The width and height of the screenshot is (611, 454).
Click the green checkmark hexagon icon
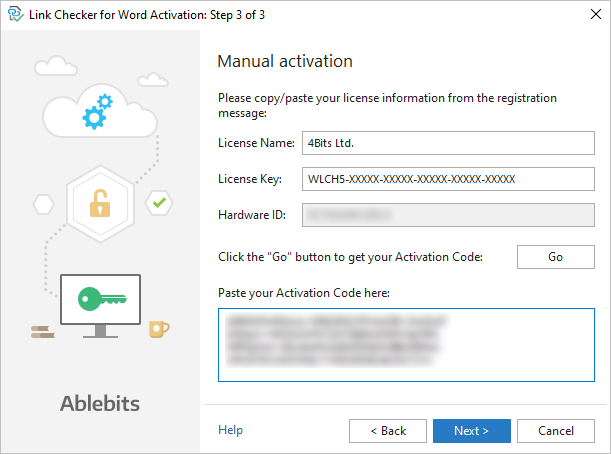(x=159, y=203)
